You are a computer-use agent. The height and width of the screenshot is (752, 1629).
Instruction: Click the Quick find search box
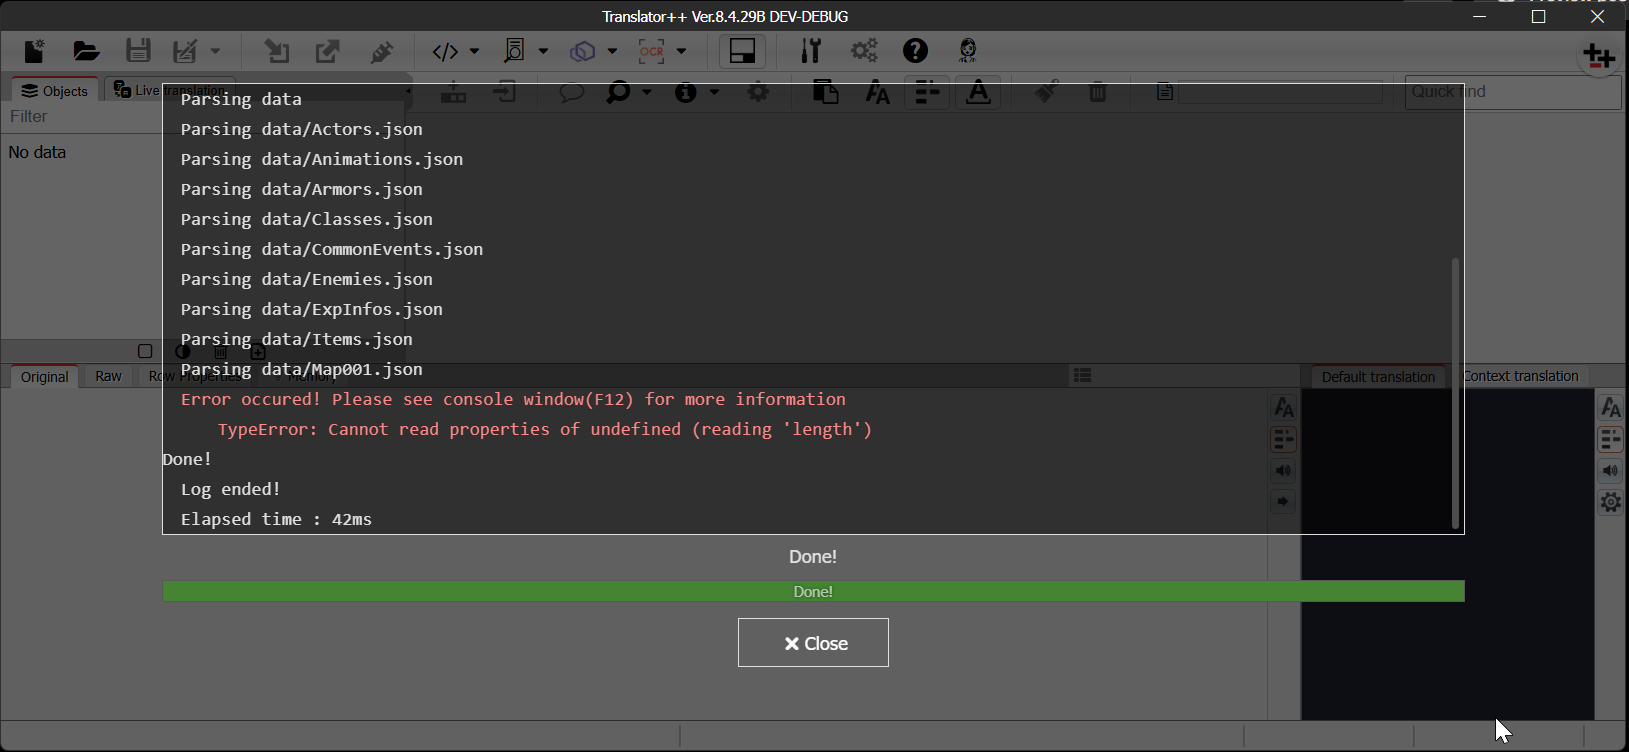point(1513,92)
